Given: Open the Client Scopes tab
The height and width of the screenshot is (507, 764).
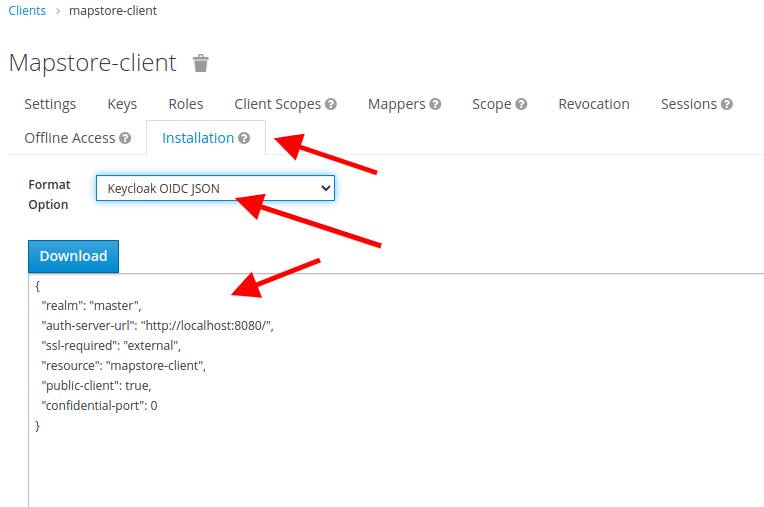Looking at the screenshot, I should 277,104.
